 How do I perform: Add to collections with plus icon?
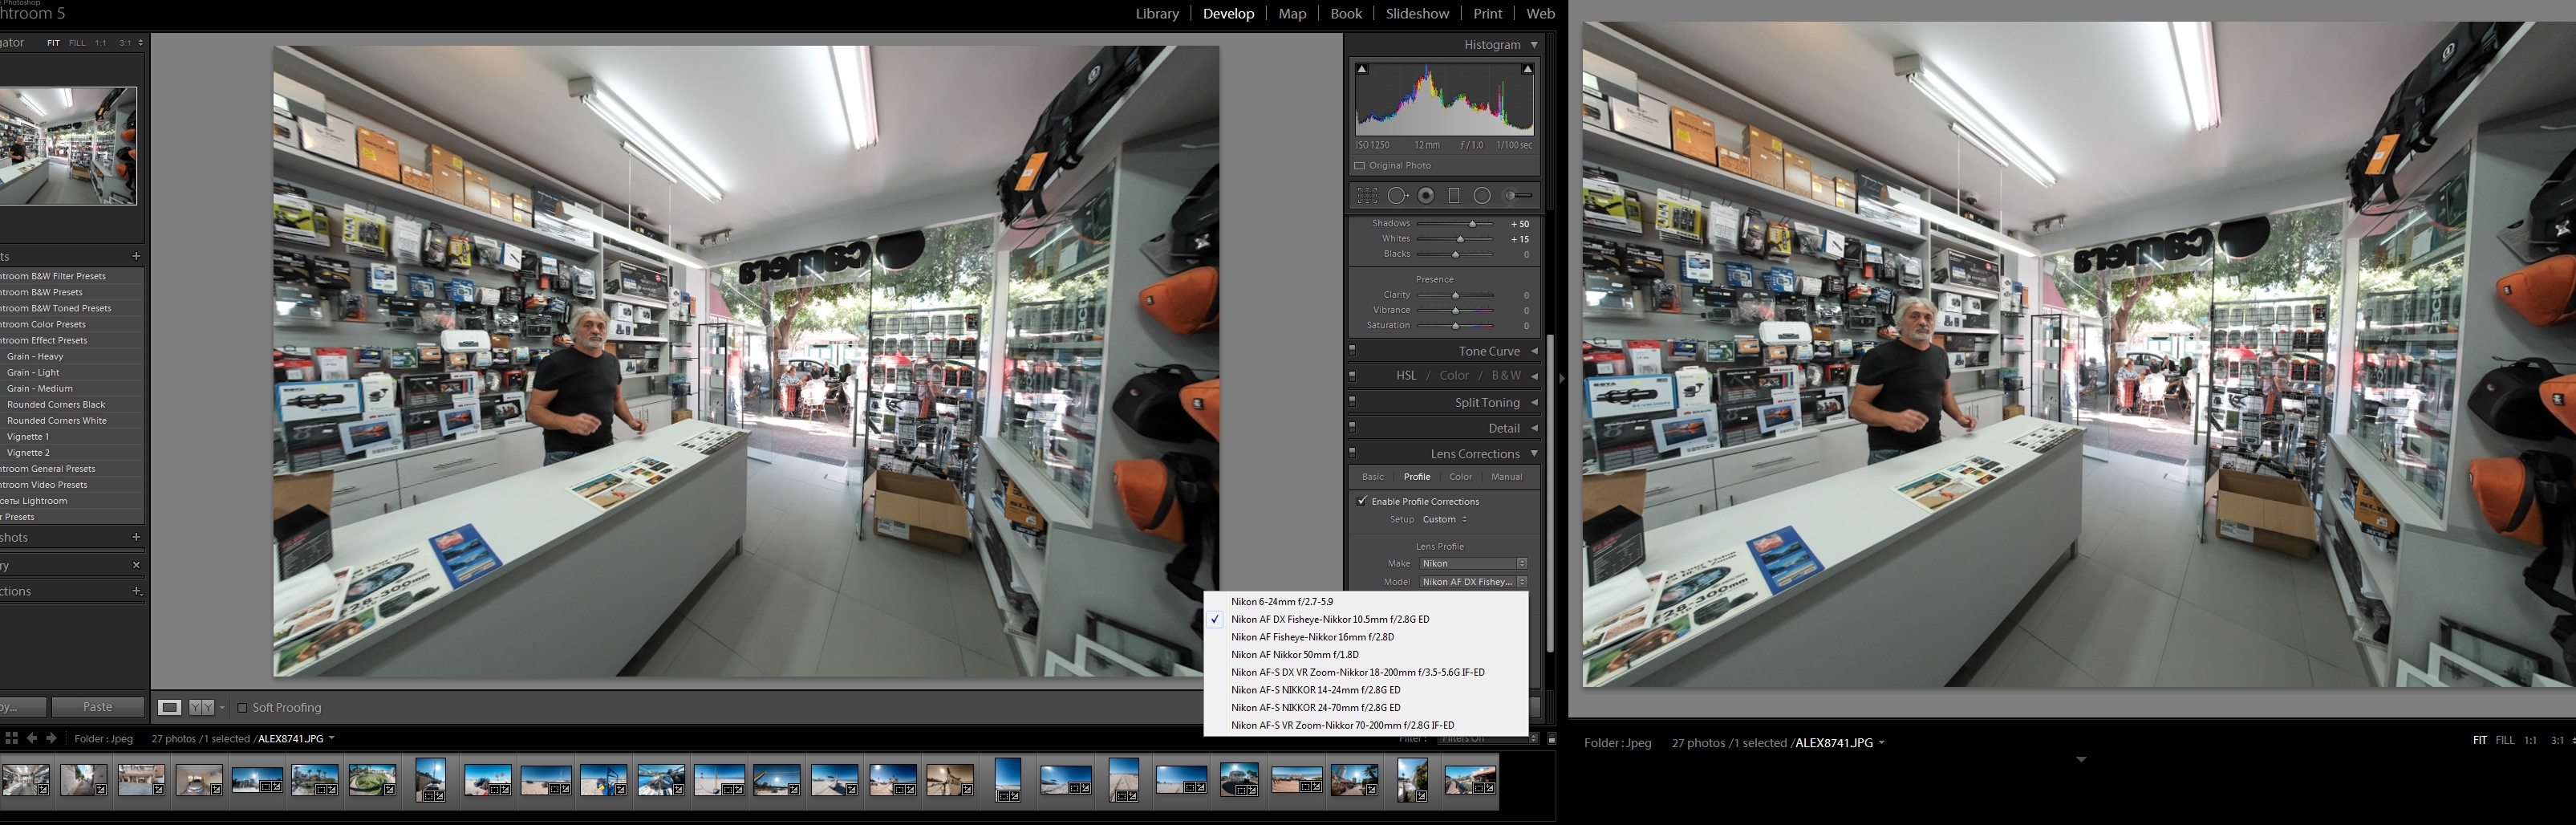point(137,591)
